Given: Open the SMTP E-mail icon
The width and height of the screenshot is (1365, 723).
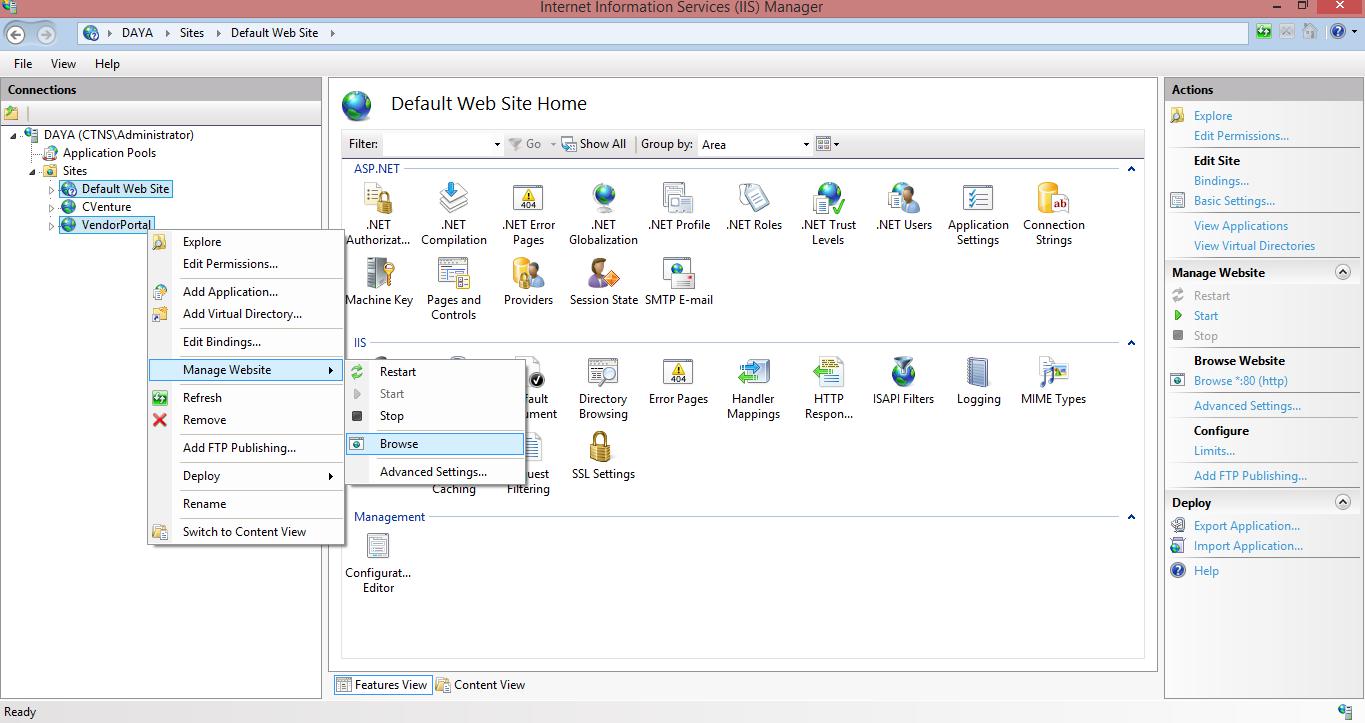Looking at the screenshot, I should pyautogui.click(x=678, y=282).
